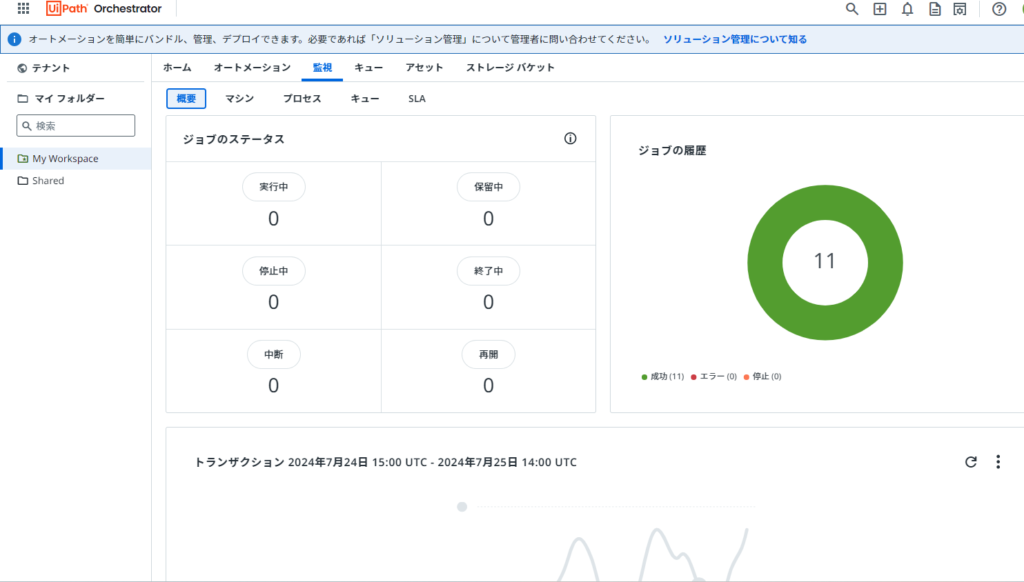Switch to the オートメーション tab
The image size is (1024, 582).
click(x=252, y=67)
